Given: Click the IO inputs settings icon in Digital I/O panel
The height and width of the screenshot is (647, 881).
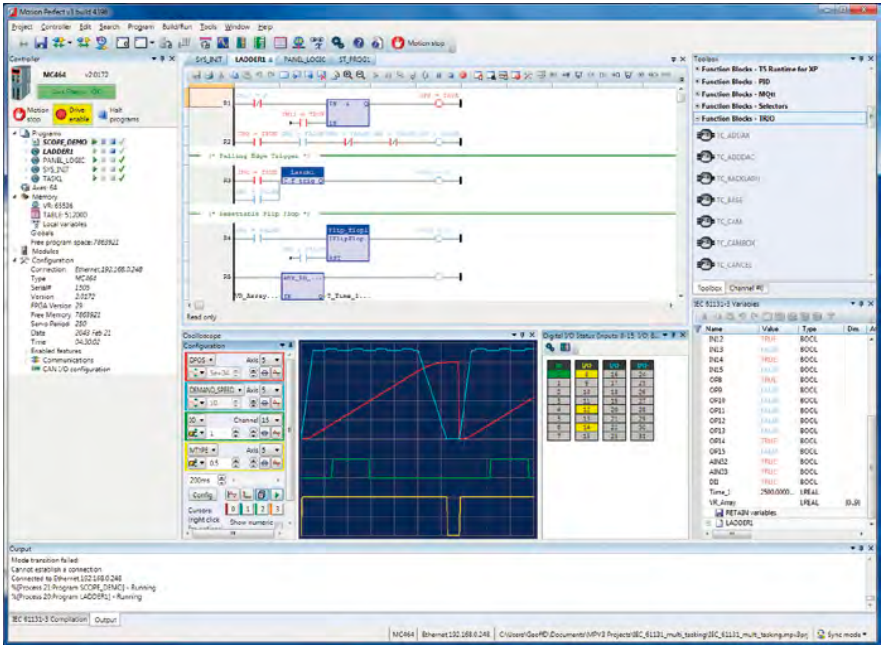Looking at the screenshot, I should coord(551,348).
